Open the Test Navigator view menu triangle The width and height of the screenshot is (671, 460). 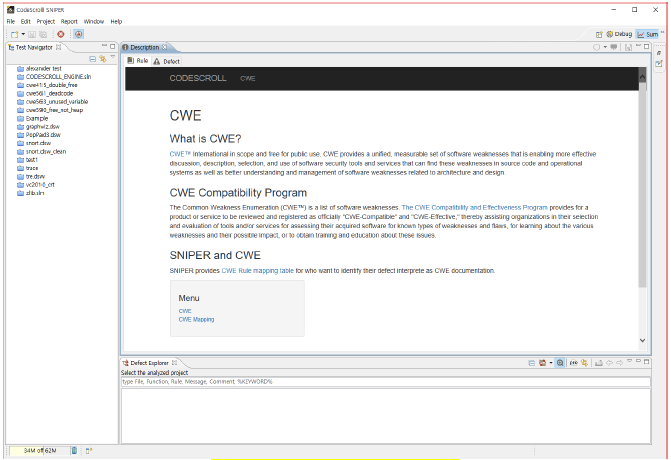coord(113,57)
